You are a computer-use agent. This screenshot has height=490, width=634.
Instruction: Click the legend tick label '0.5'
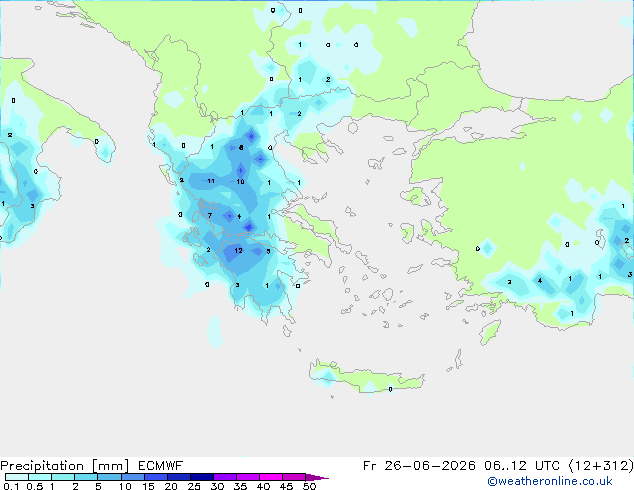click(x=35, y=486)
